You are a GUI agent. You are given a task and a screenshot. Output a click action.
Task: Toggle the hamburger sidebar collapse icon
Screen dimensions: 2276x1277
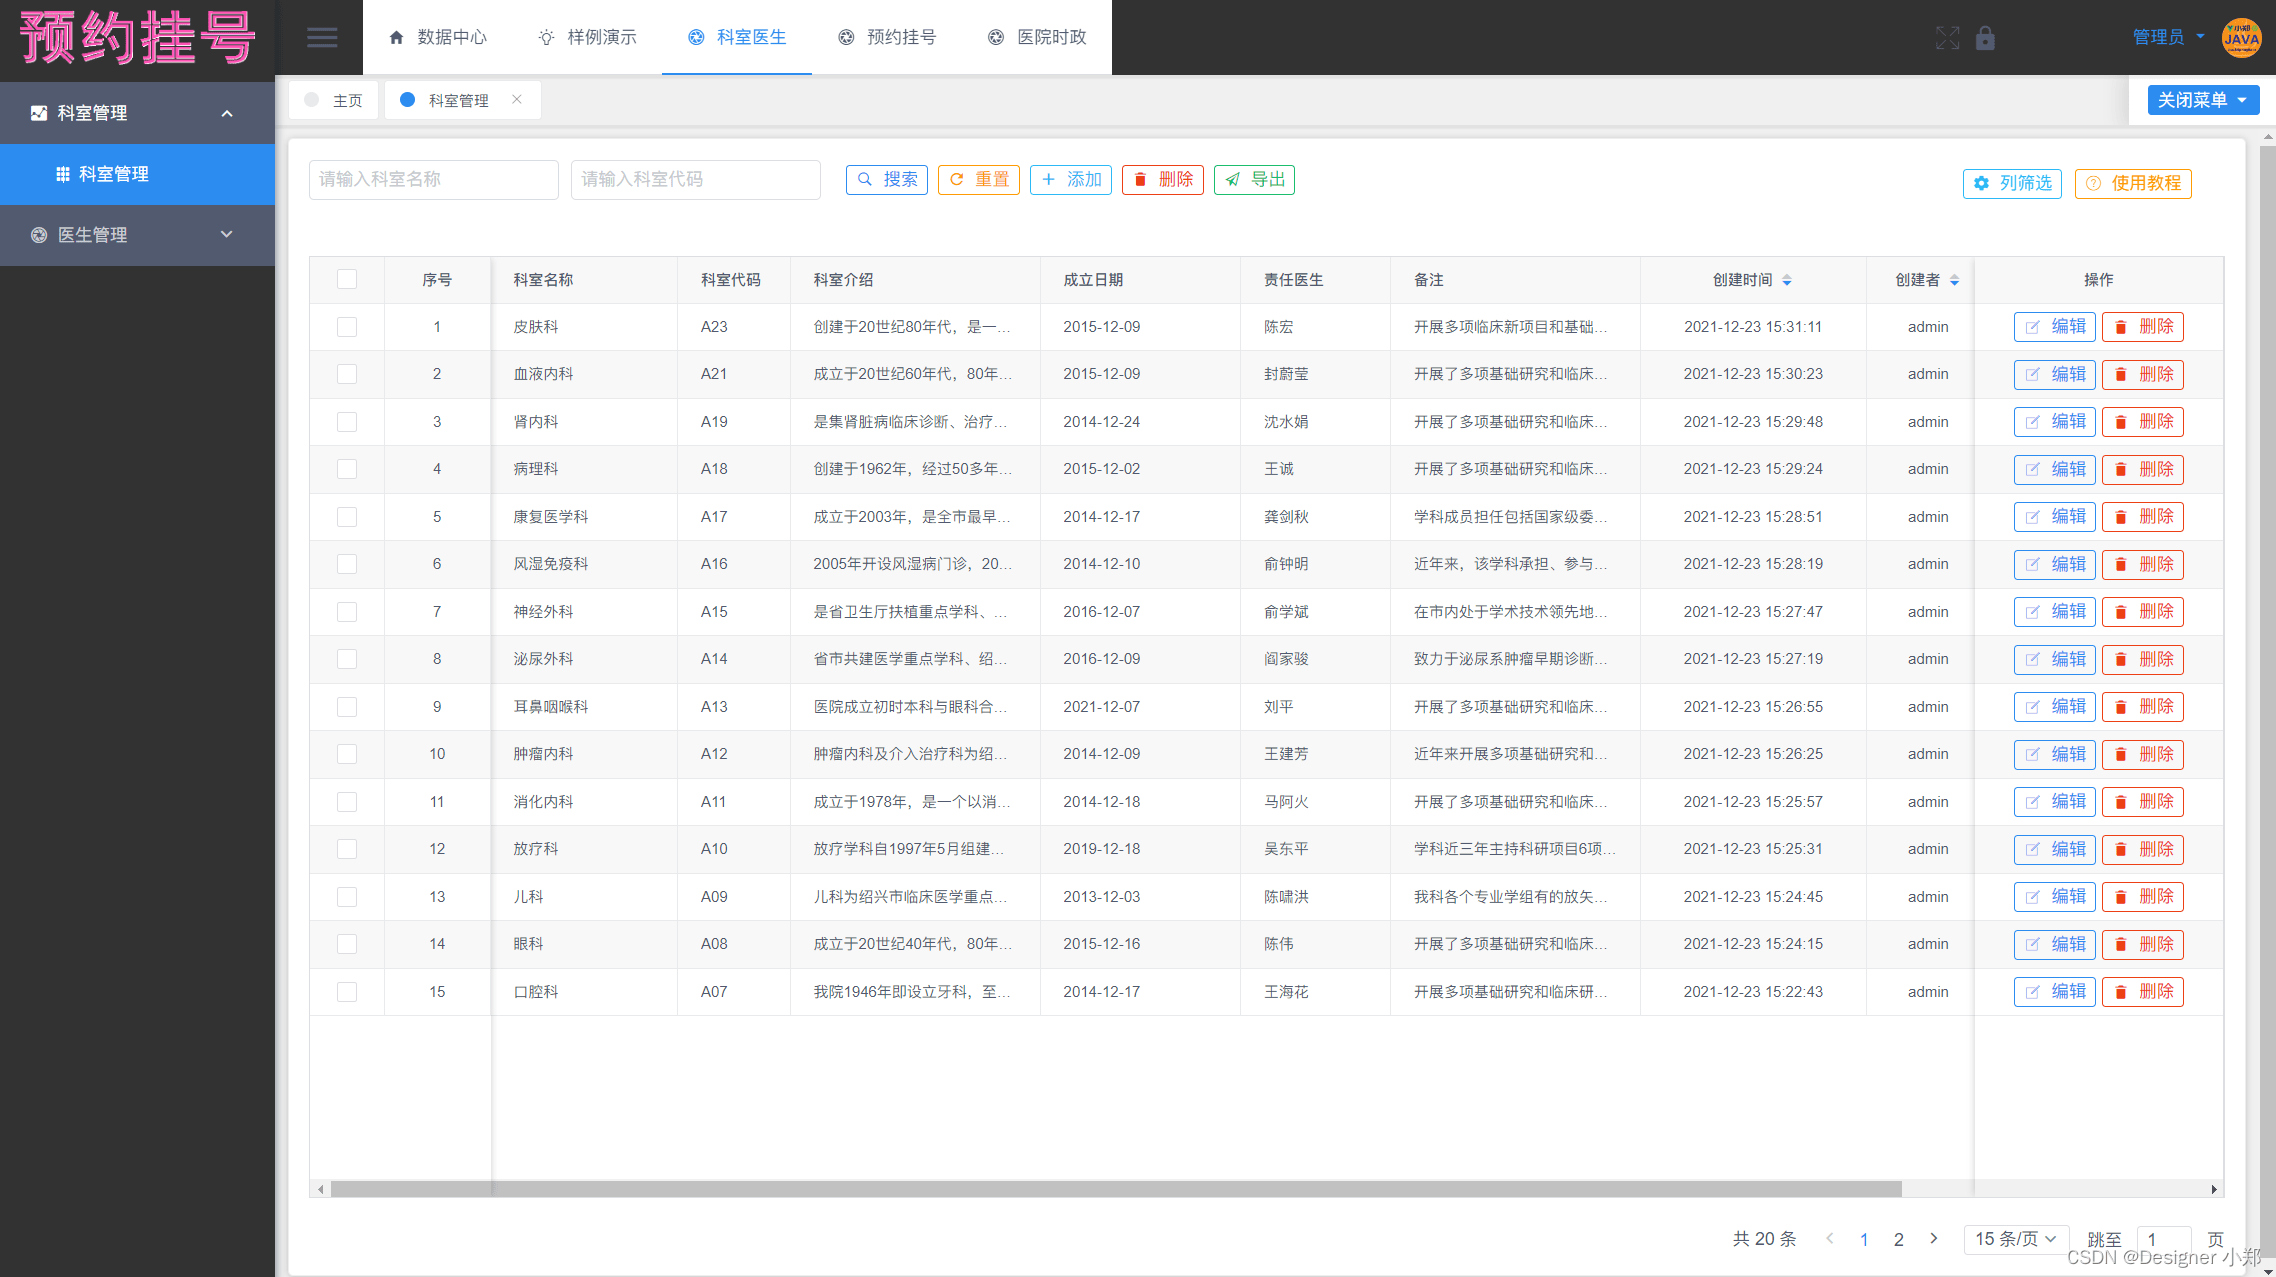click(321, 38)
